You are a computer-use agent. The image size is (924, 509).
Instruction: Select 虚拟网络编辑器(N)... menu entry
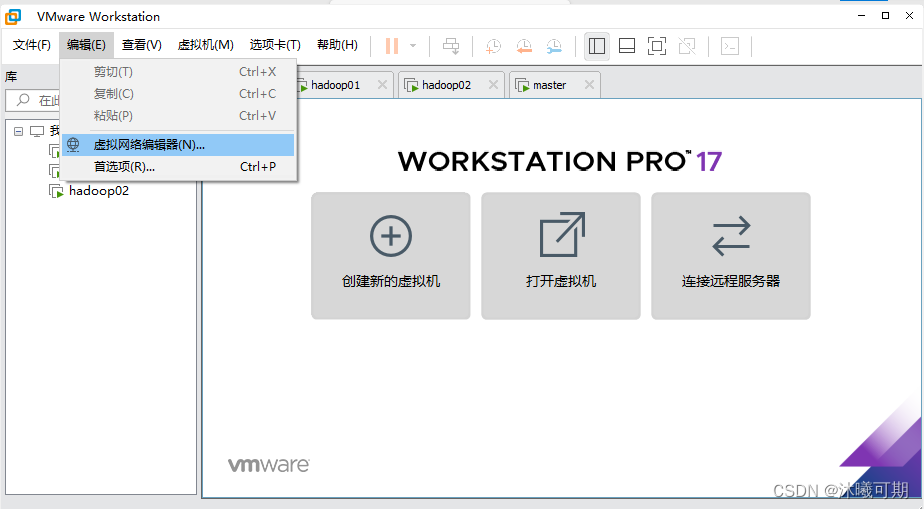tap(178, 145)
